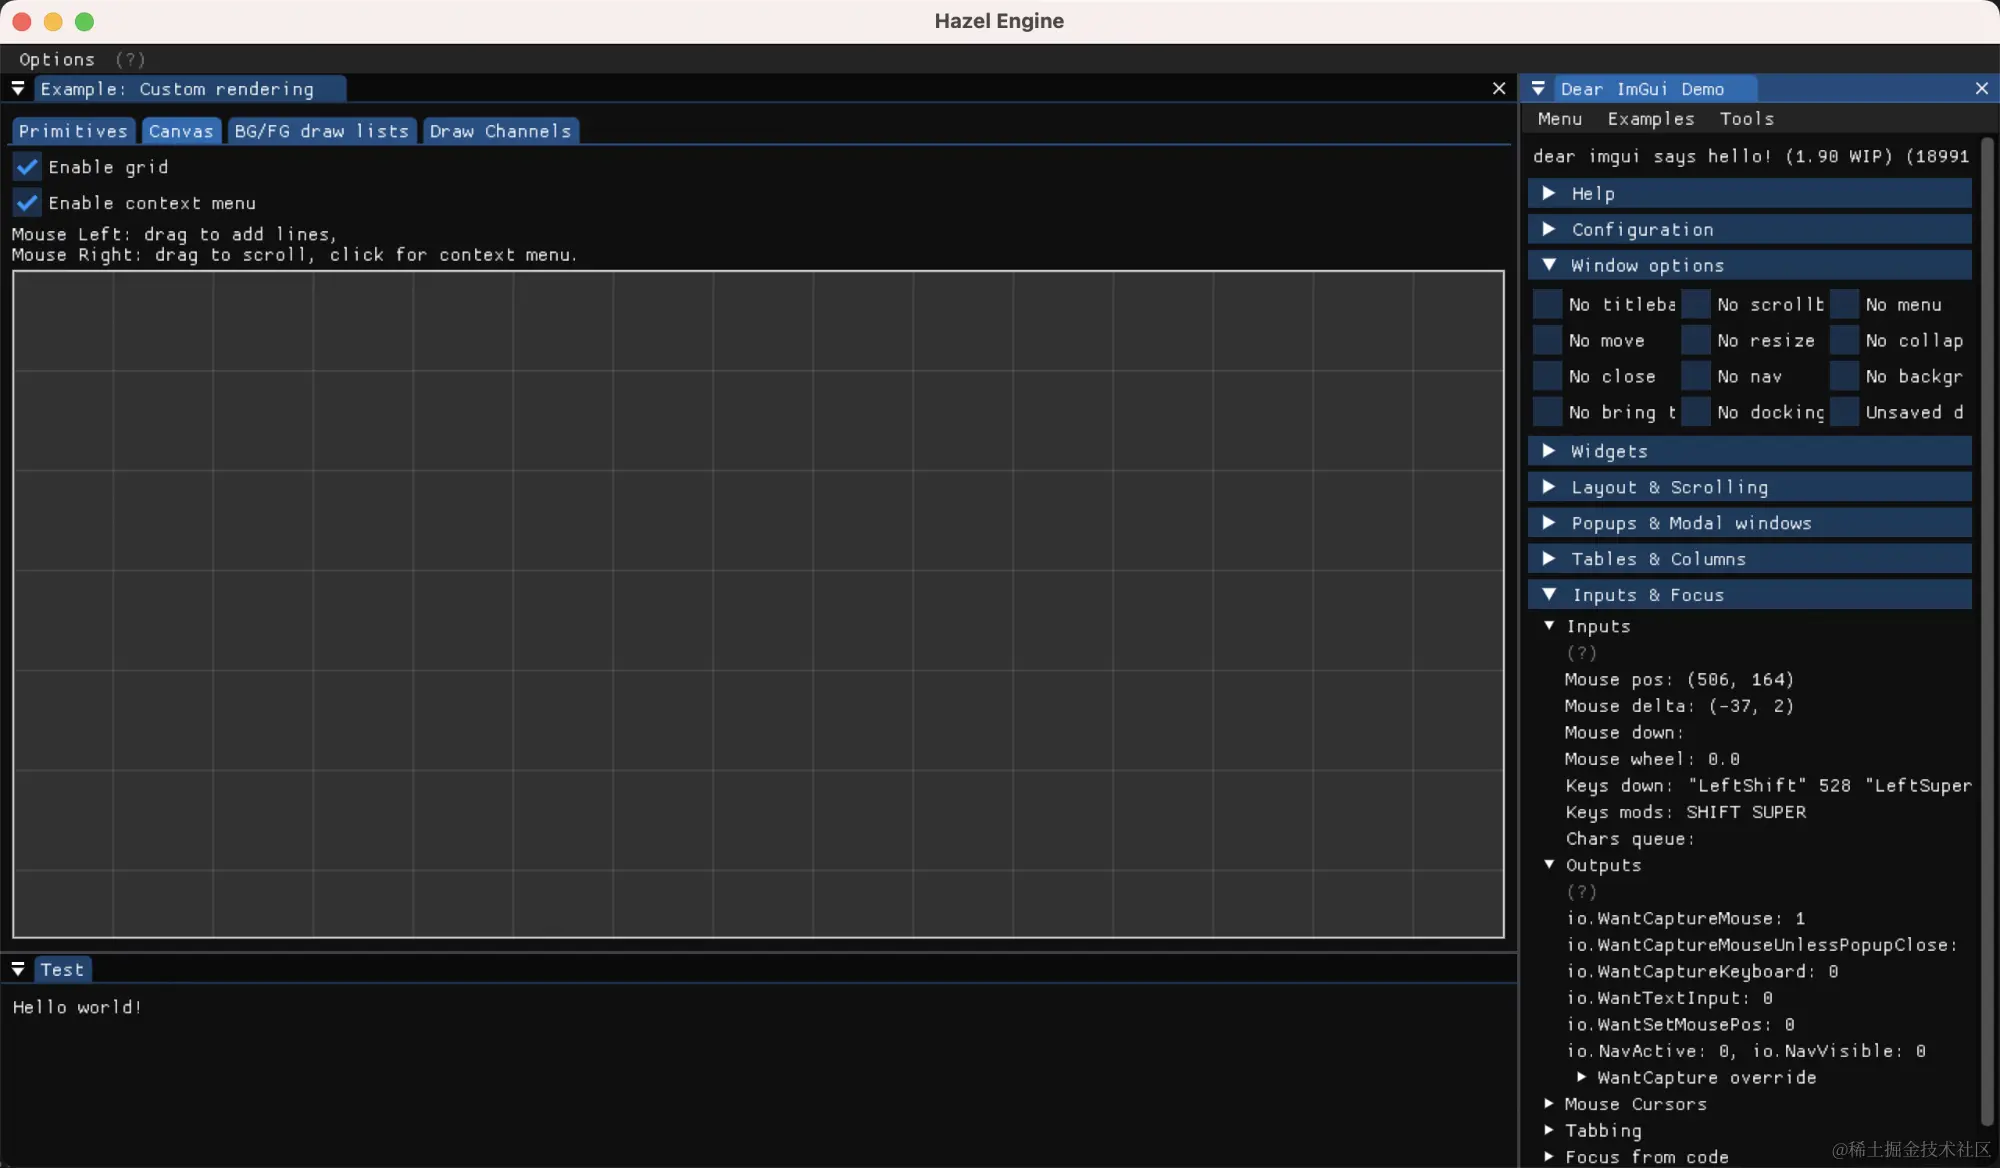Click the io.WantCaptureMouse: 1 line
Screen dimensions: 2000x1168
(x=1686, y=918)
